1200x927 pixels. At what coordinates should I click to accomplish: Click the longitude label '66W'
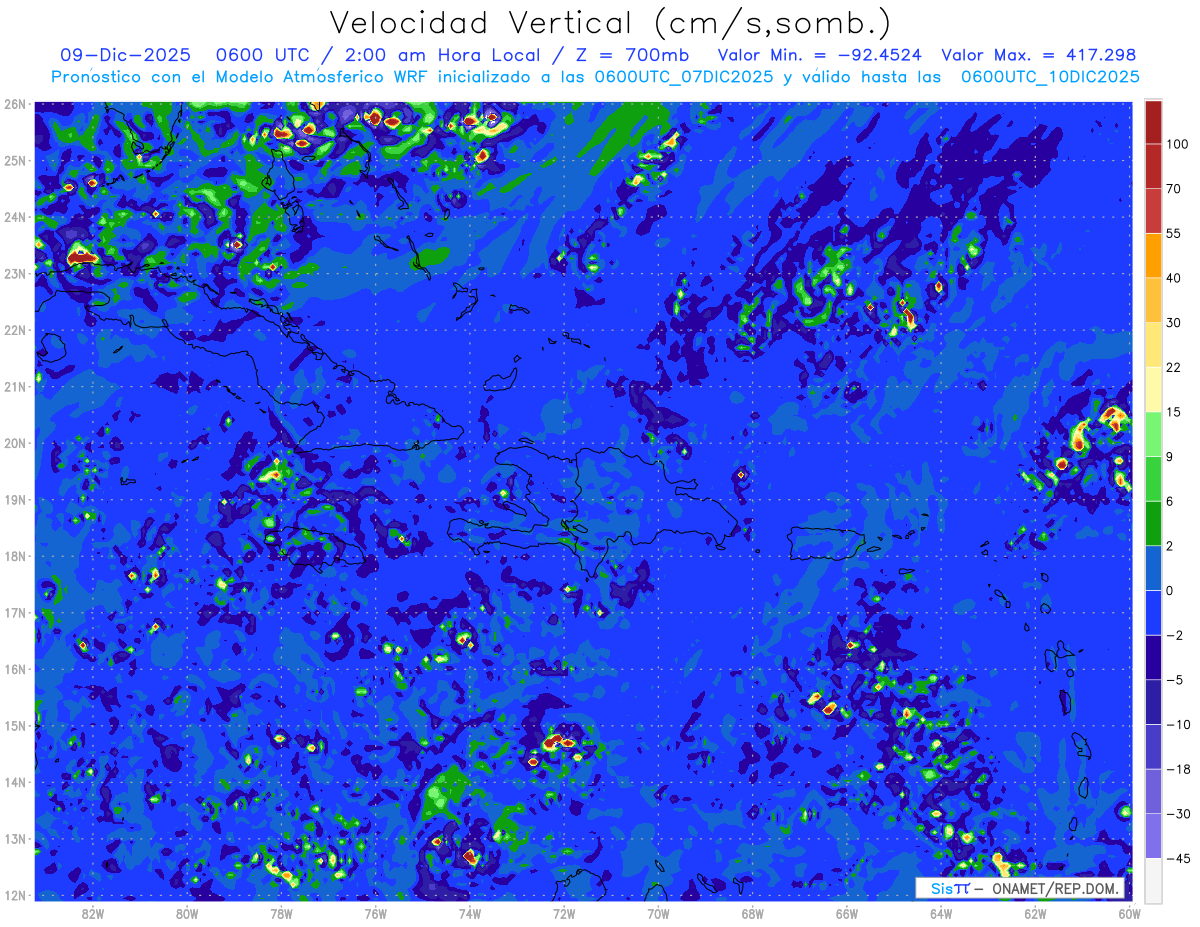(846, 913)
